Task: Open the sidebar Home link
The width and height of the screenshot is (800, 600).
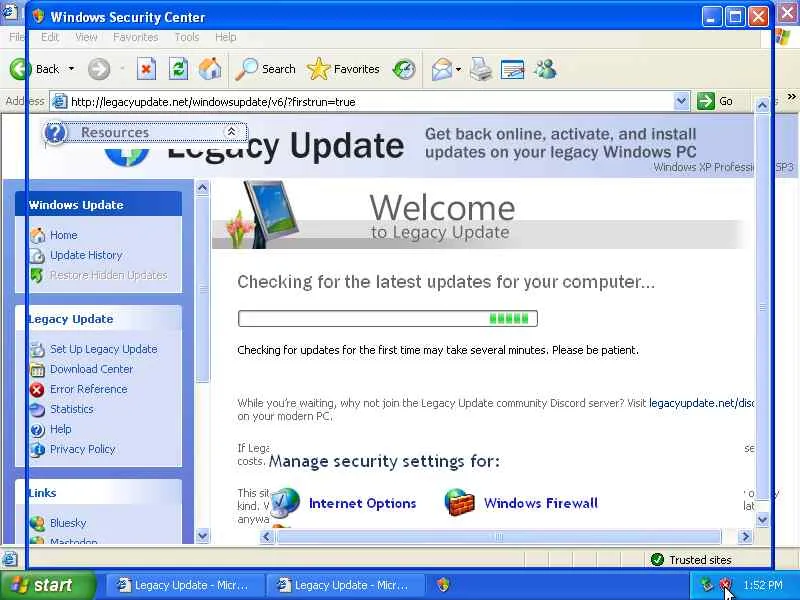Action: click(64, 235)
